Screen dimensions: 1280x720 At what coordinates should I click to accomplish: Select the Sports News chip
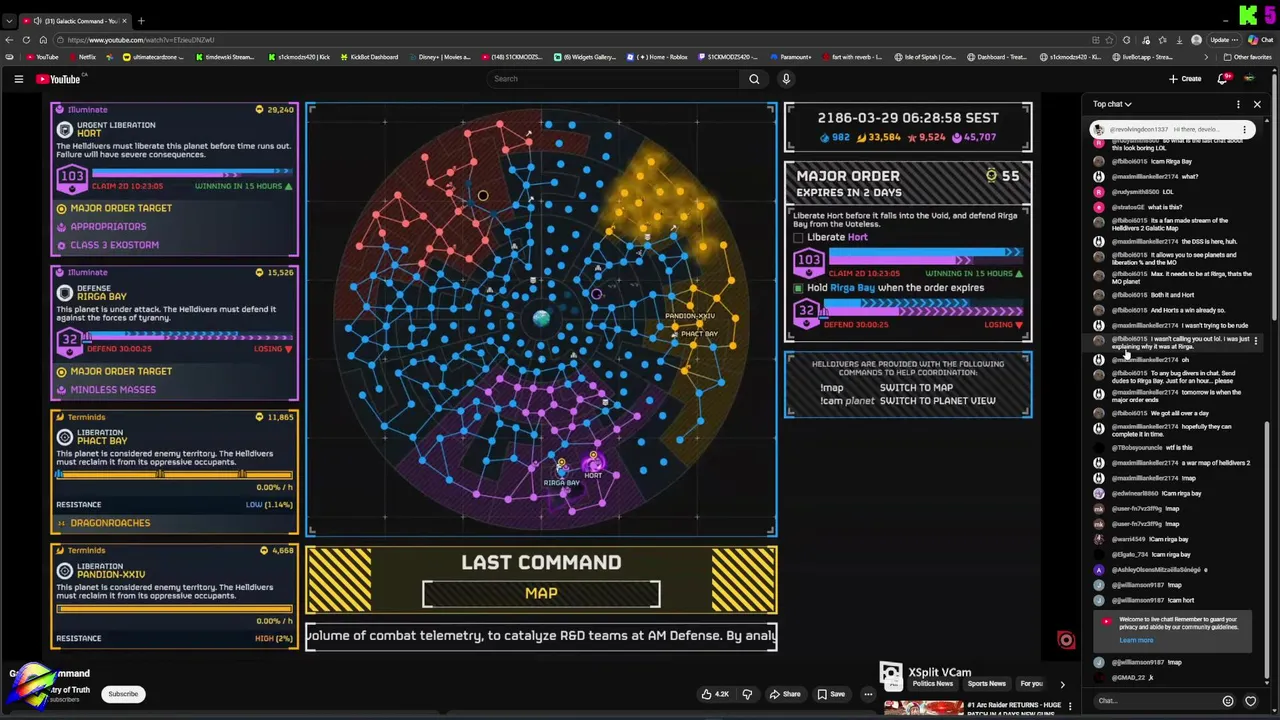point(986,684)
